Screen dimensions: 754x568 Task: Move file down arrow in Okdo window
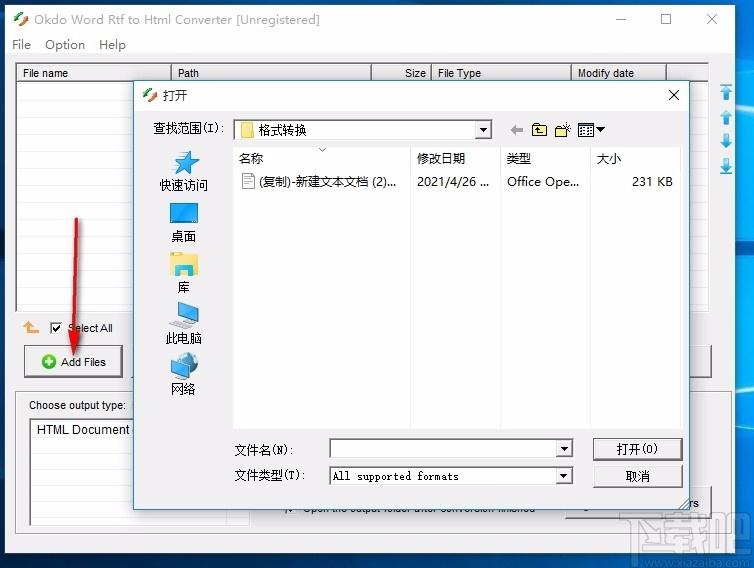726,141
